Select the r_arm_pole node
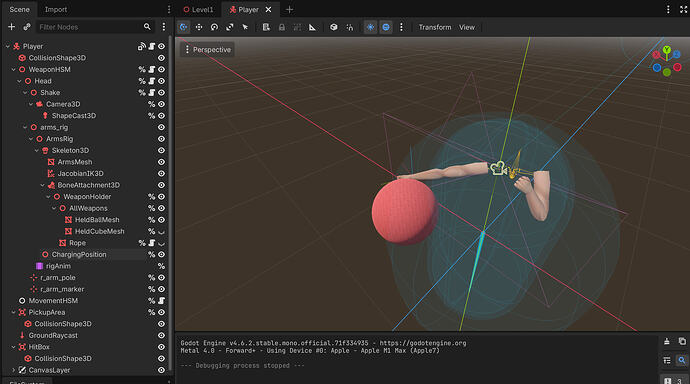This screenshot has height=384, width=690. 58,278
